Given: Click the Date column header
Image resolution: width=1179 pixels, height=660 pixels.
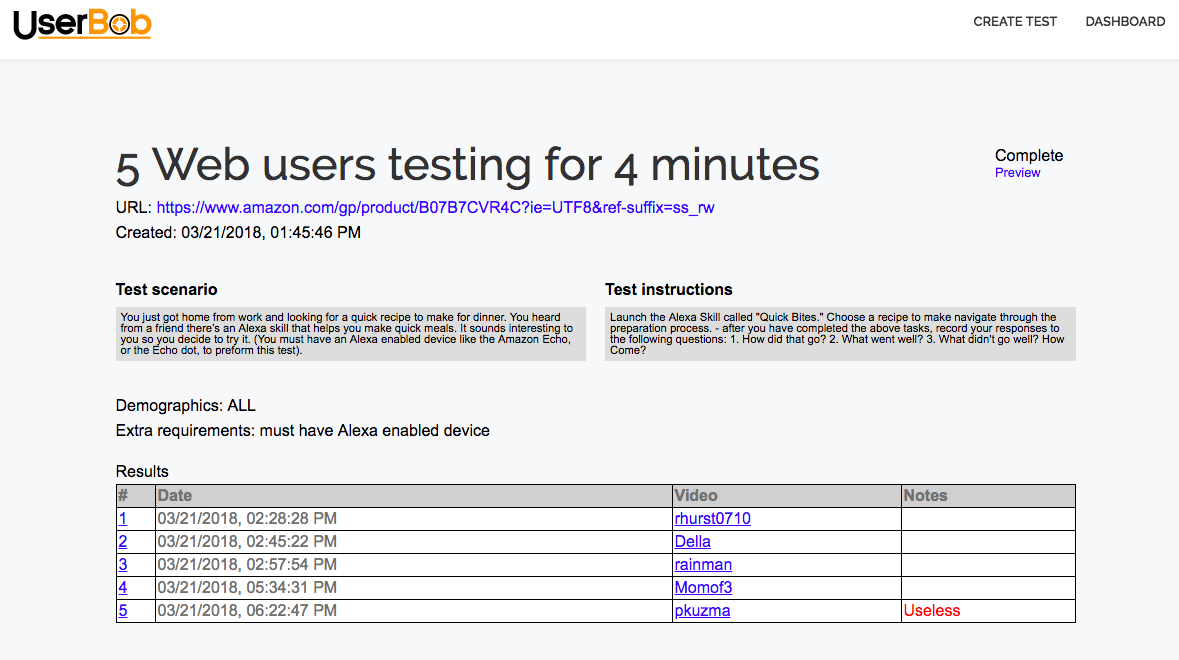Looking at the screenshot, I should coord(175,496).
